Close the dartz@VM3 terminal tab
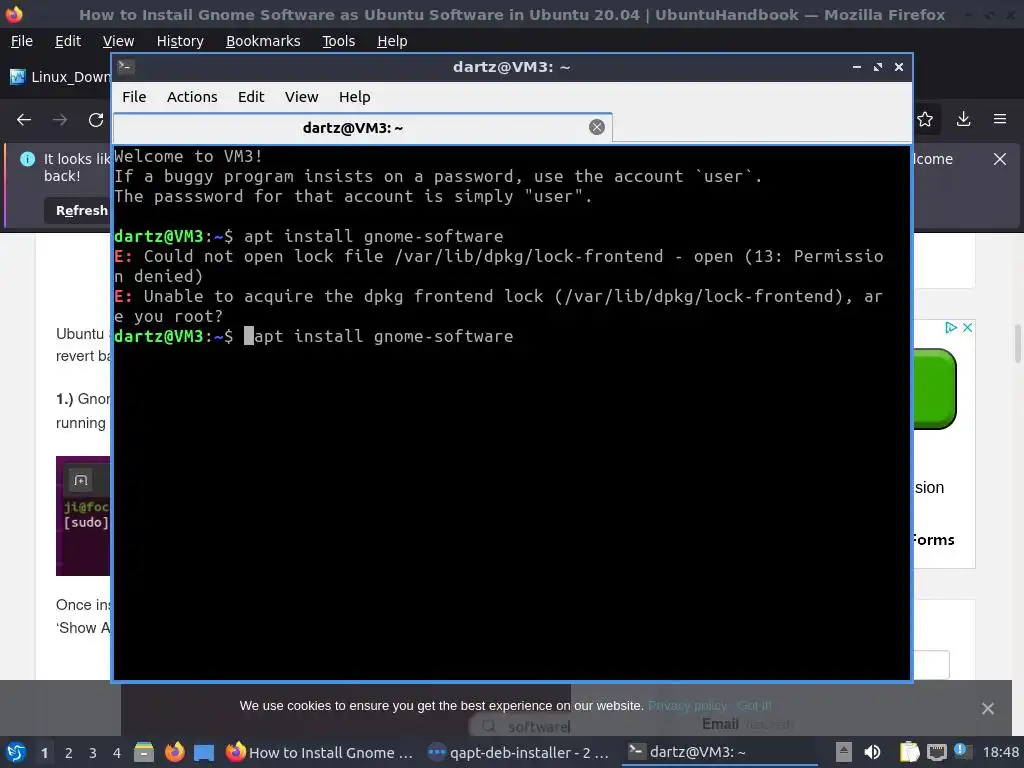 [x=596, y=127]
